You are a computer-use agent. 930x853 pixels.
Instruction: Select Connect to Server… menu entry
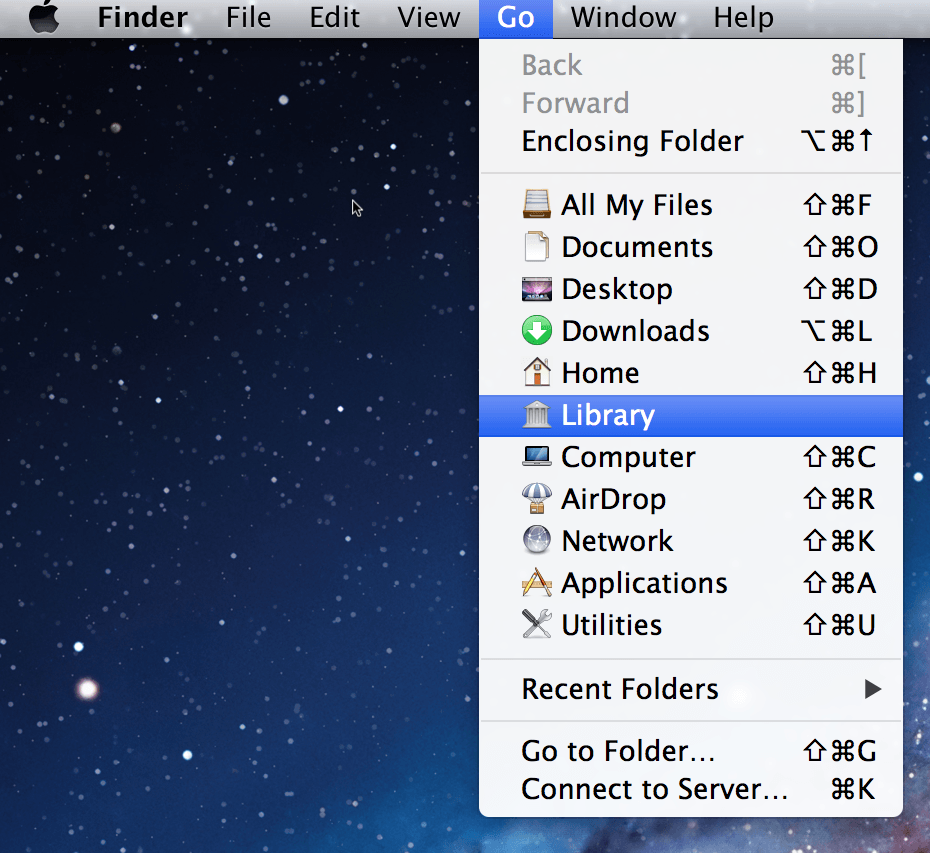[x=691, y=789]
